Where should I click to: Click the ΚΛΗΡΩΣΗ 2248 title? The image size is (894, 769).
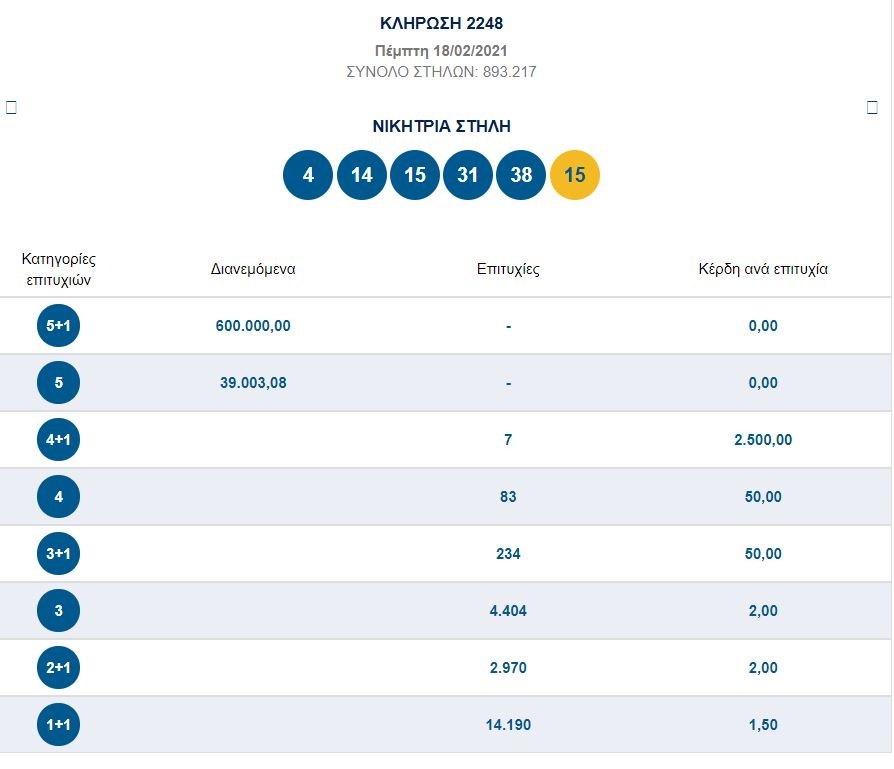(449, 23)
